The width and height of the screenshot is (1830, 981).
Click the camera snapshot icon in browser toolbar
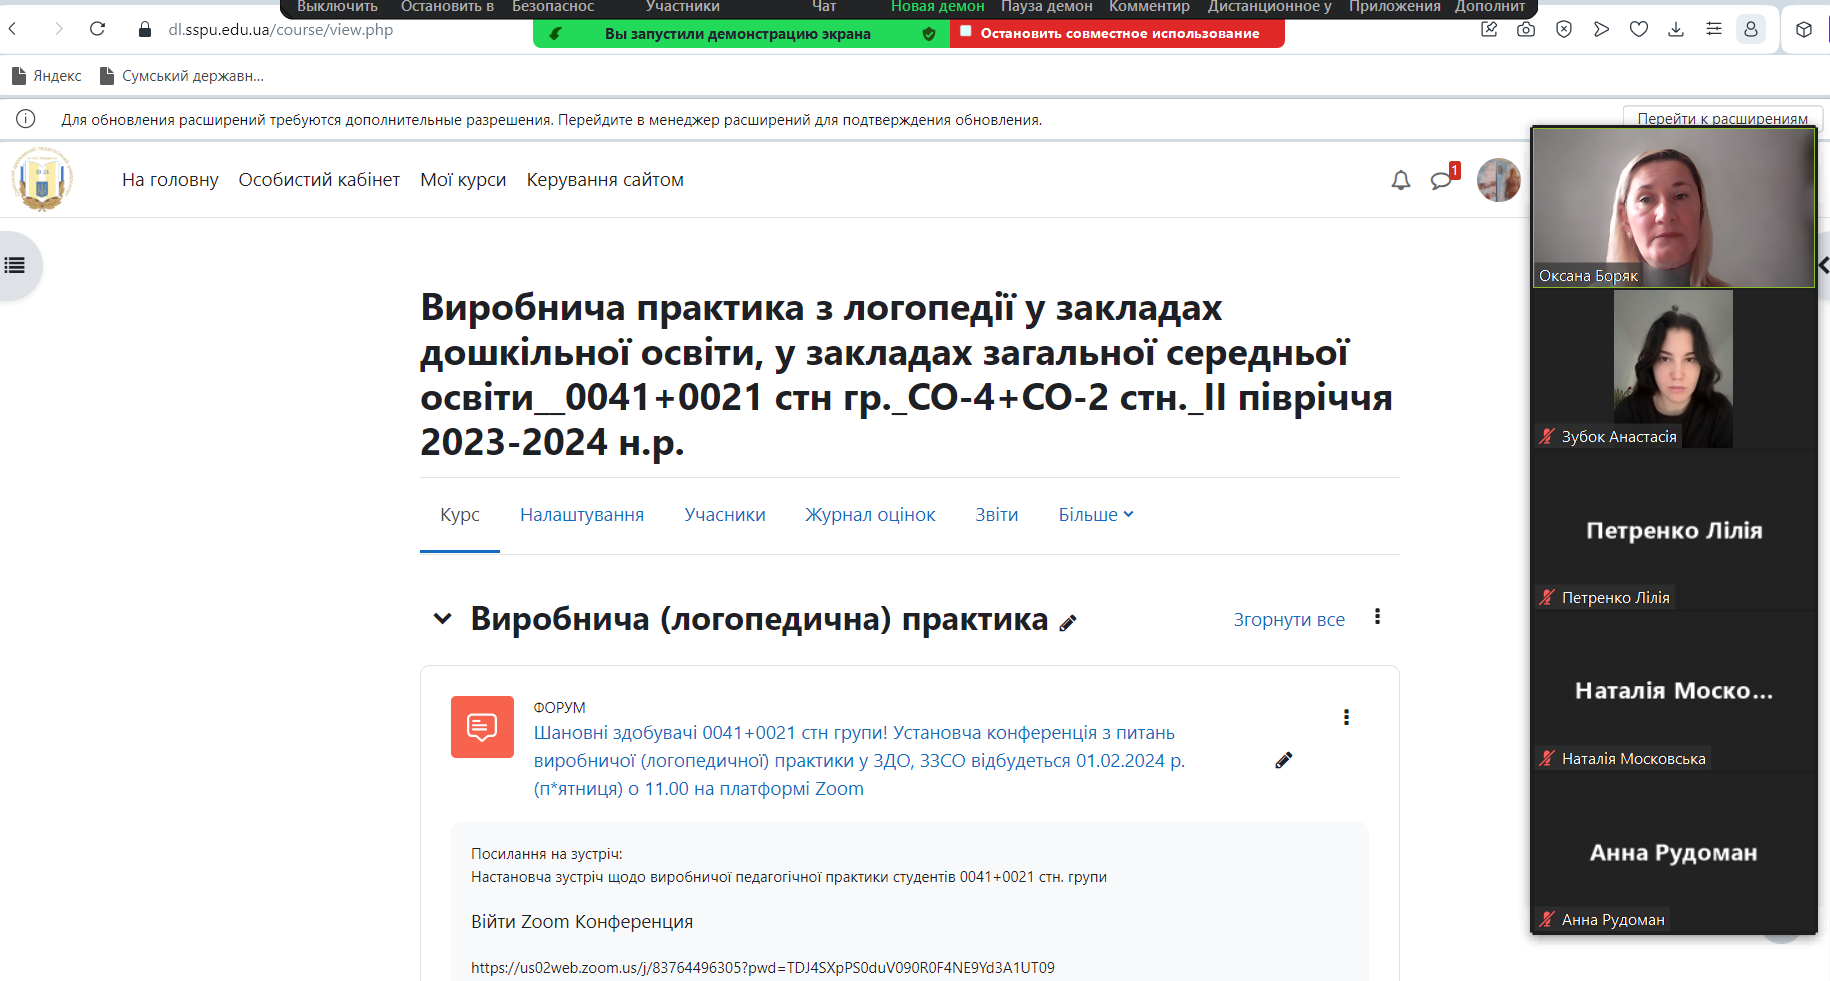coord(1526,30)
